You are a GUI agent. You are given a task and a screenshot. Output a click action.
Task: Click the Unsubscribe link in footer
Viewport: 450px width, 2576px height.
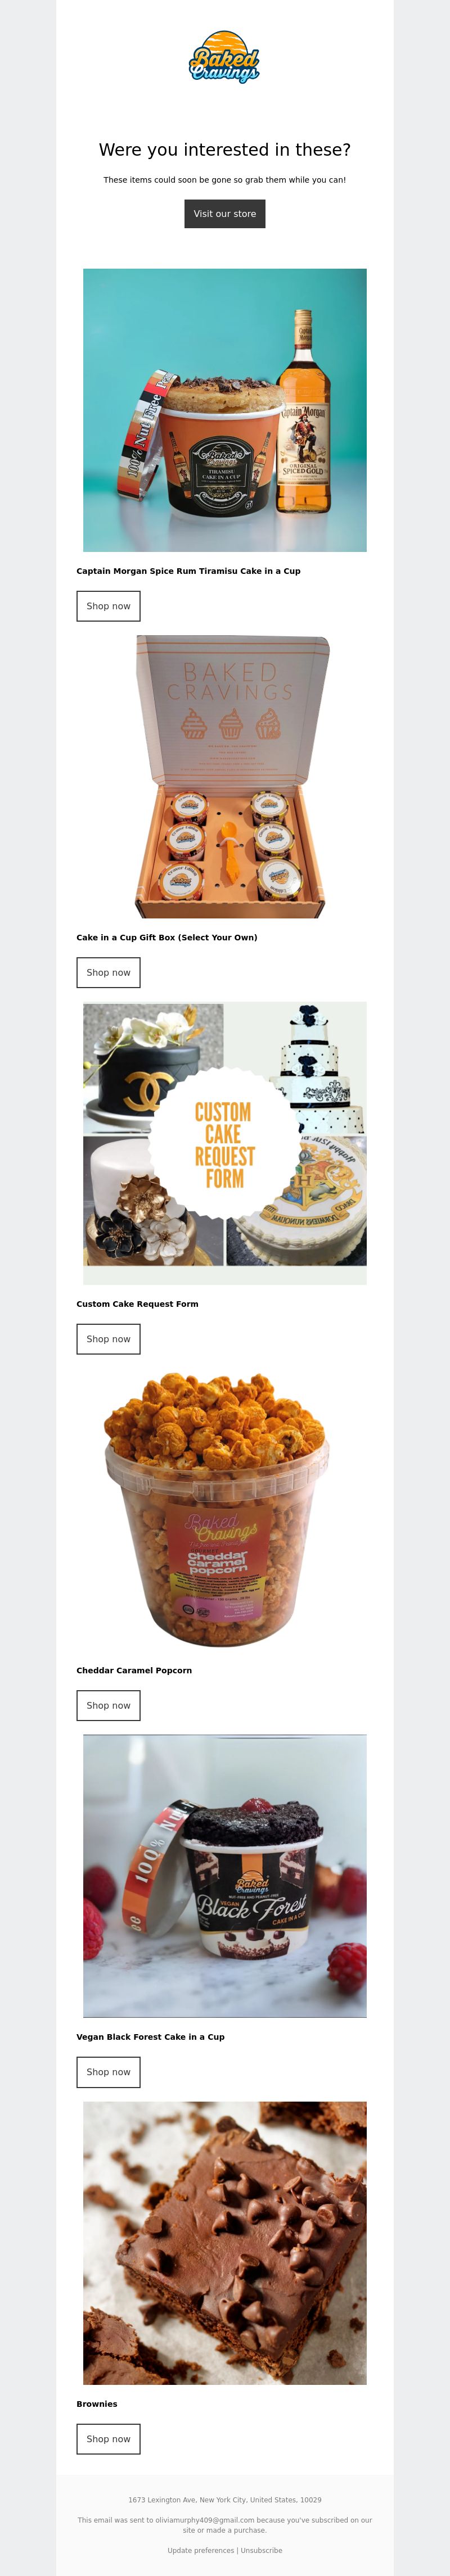(x=261, y=2551)
